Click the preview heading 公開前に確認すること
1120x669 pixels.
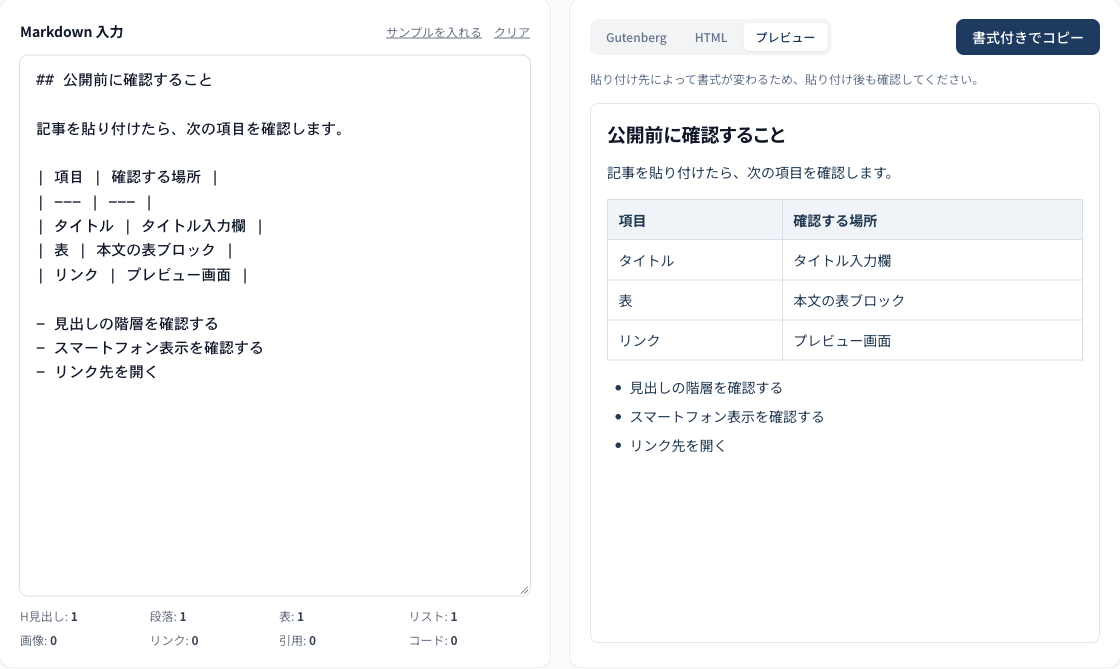pyautogui.click(x=696, y=135)
